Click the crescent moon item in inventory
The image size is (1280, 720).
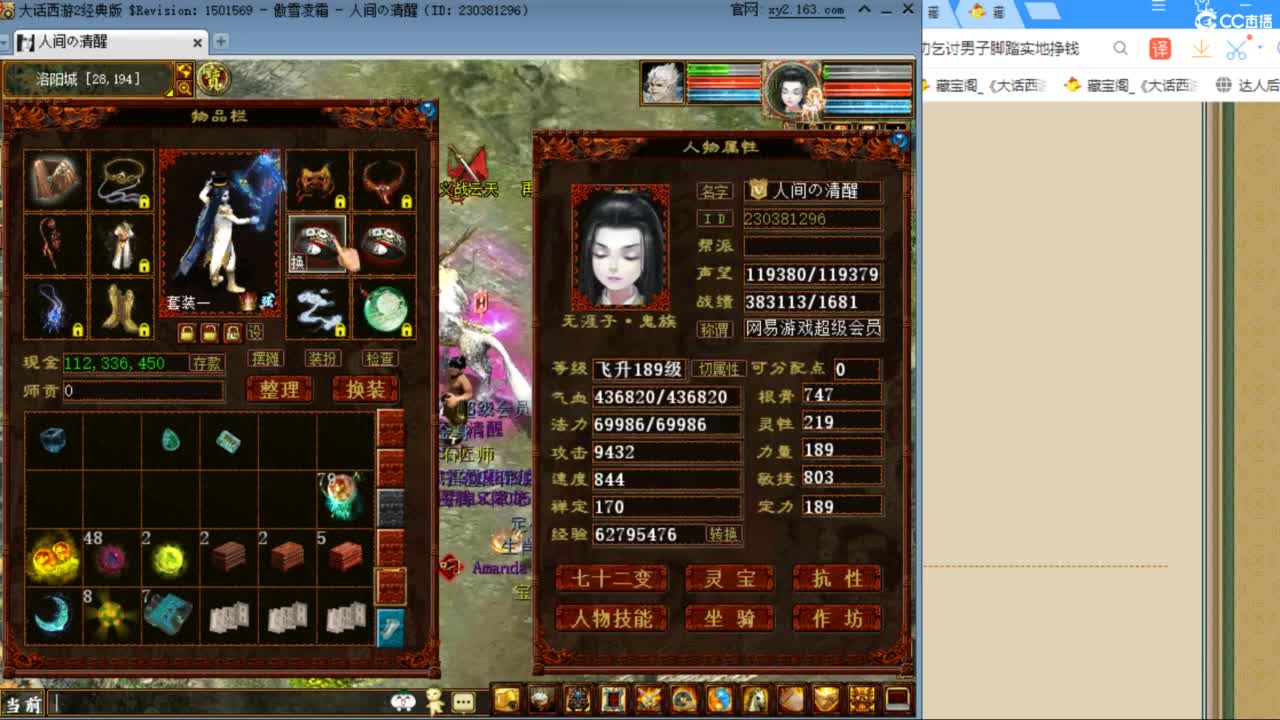pyautogui.click(x=52, y=614)
